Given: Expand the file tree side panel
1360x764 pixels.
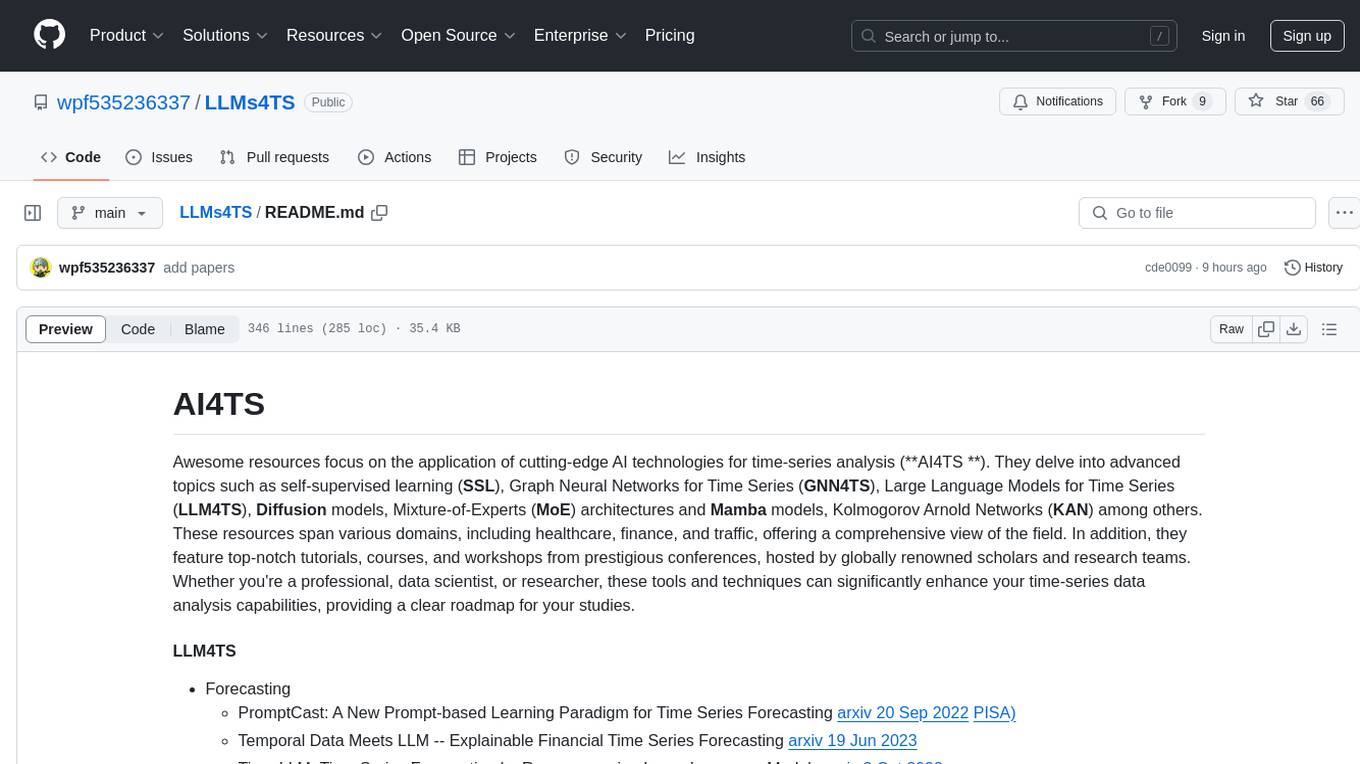Looking at the screenshot, I should click(33, 213).
